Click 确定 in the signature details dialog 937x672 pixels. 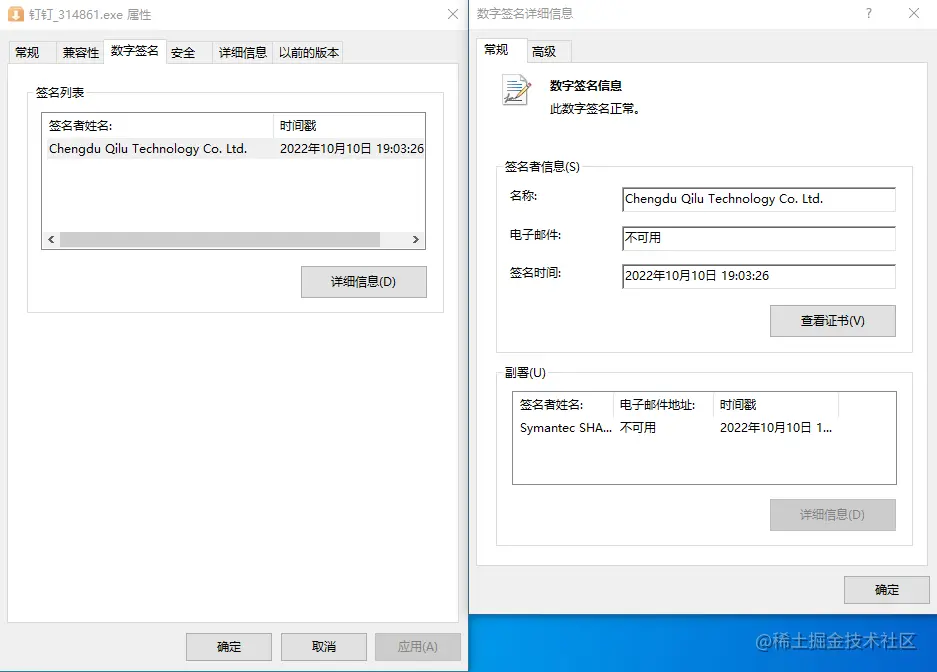coord(886,589)
